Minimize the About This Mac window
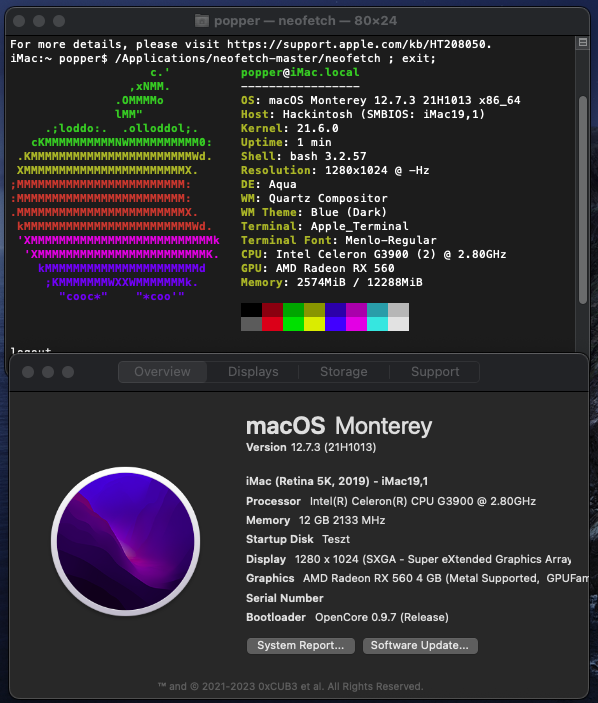The height and width of the screenshot is (703, 598). pos(48,372)
